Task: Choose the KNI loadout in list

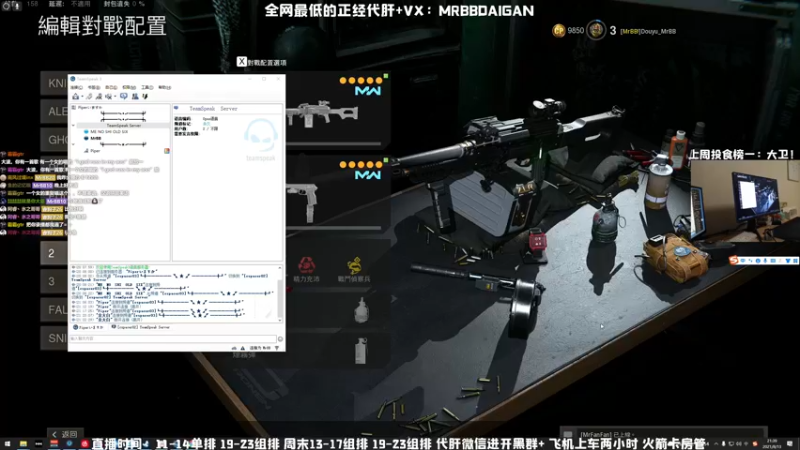Action: click(54, 83)
